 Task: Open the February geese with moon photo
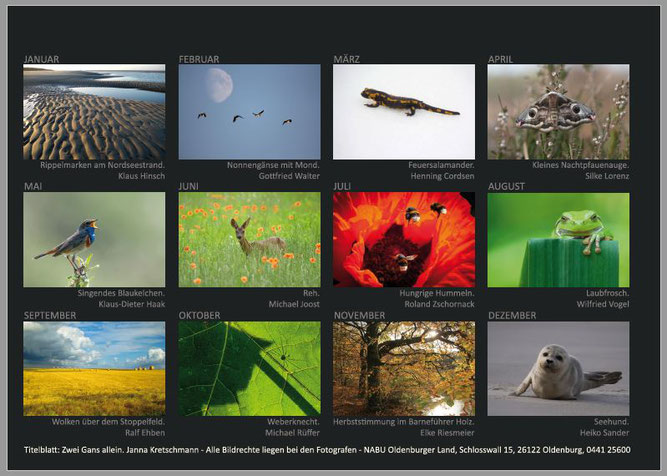coord(249,112)
